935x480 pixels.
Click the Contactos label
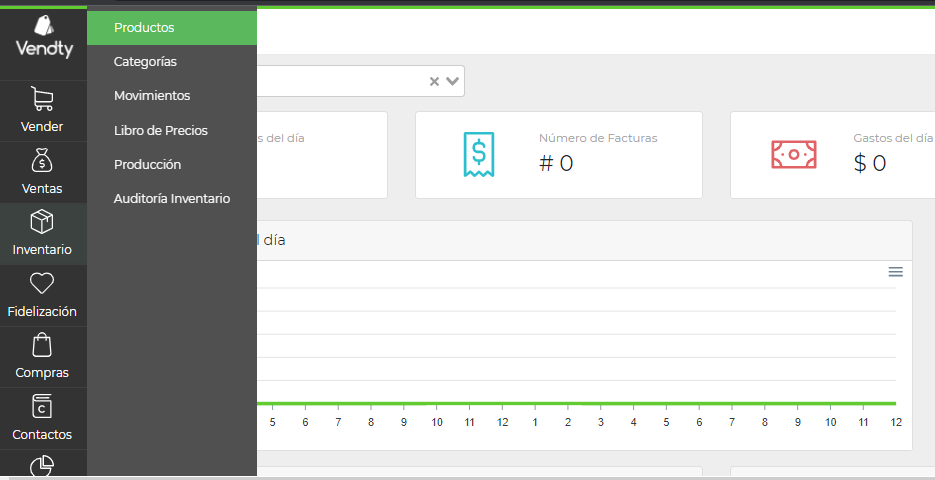(42, 434)
